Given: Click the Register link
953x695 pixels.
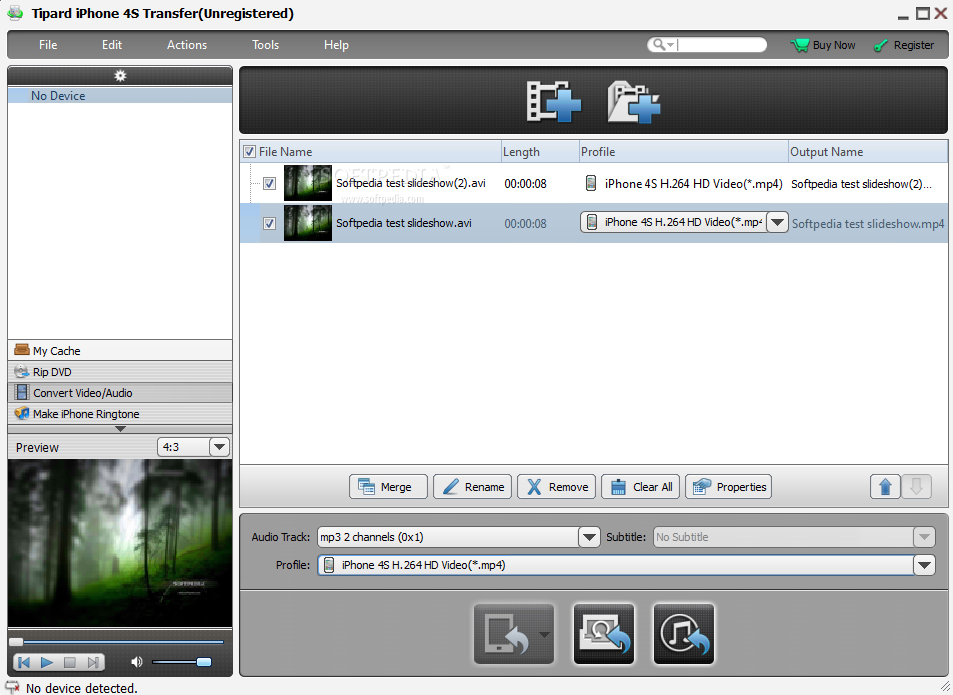Looking at the screenshot, I should coord(913,45).
